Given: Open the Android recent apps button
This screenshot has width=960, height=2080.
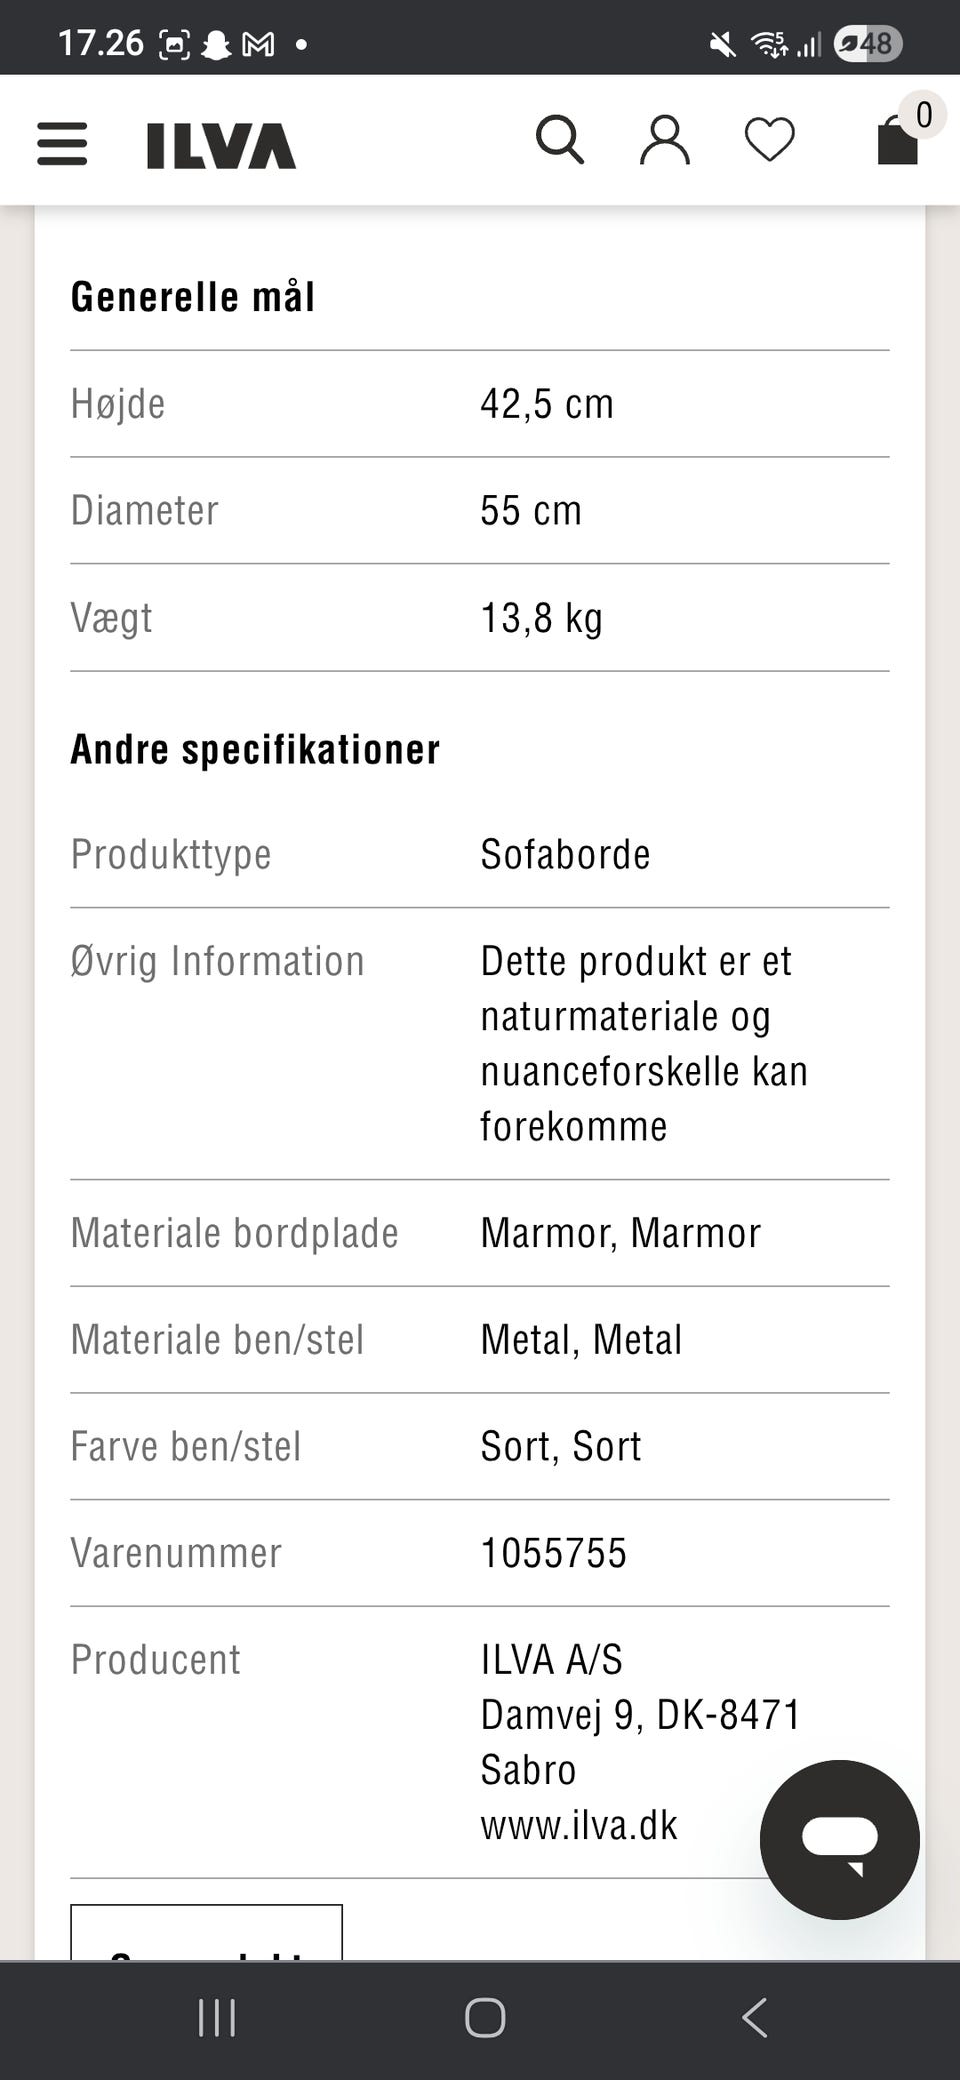Looking at the screenshot, I should (217, 2018).
